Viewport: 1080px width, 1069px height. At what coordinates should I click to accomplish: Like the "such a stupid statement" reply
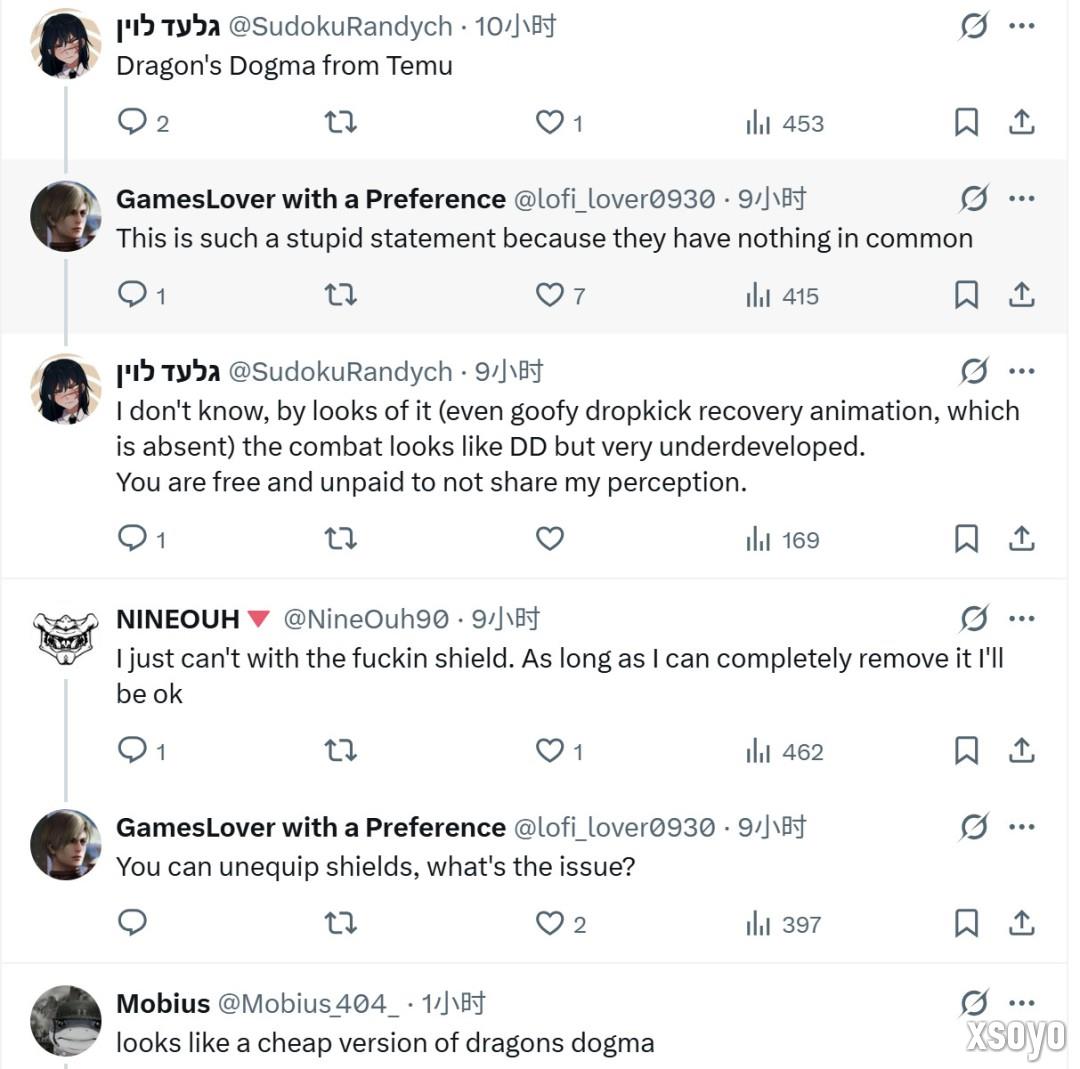(550, 295)
